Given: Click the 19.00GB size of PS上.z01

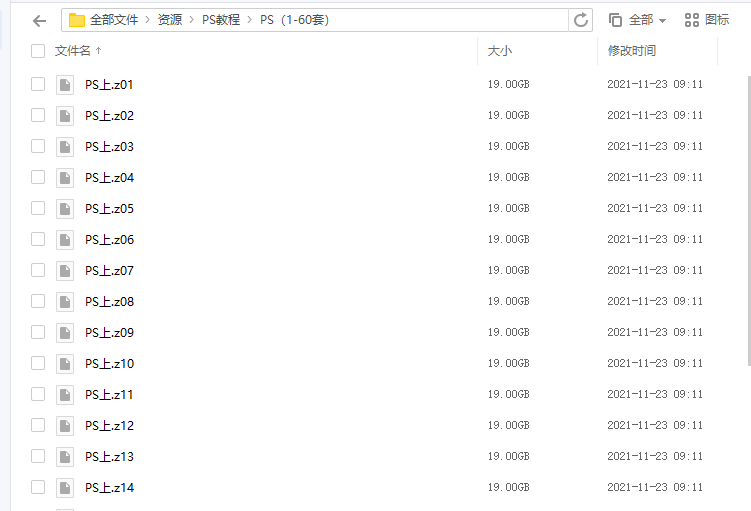Looking at the screenshot, I should (509, 84).
